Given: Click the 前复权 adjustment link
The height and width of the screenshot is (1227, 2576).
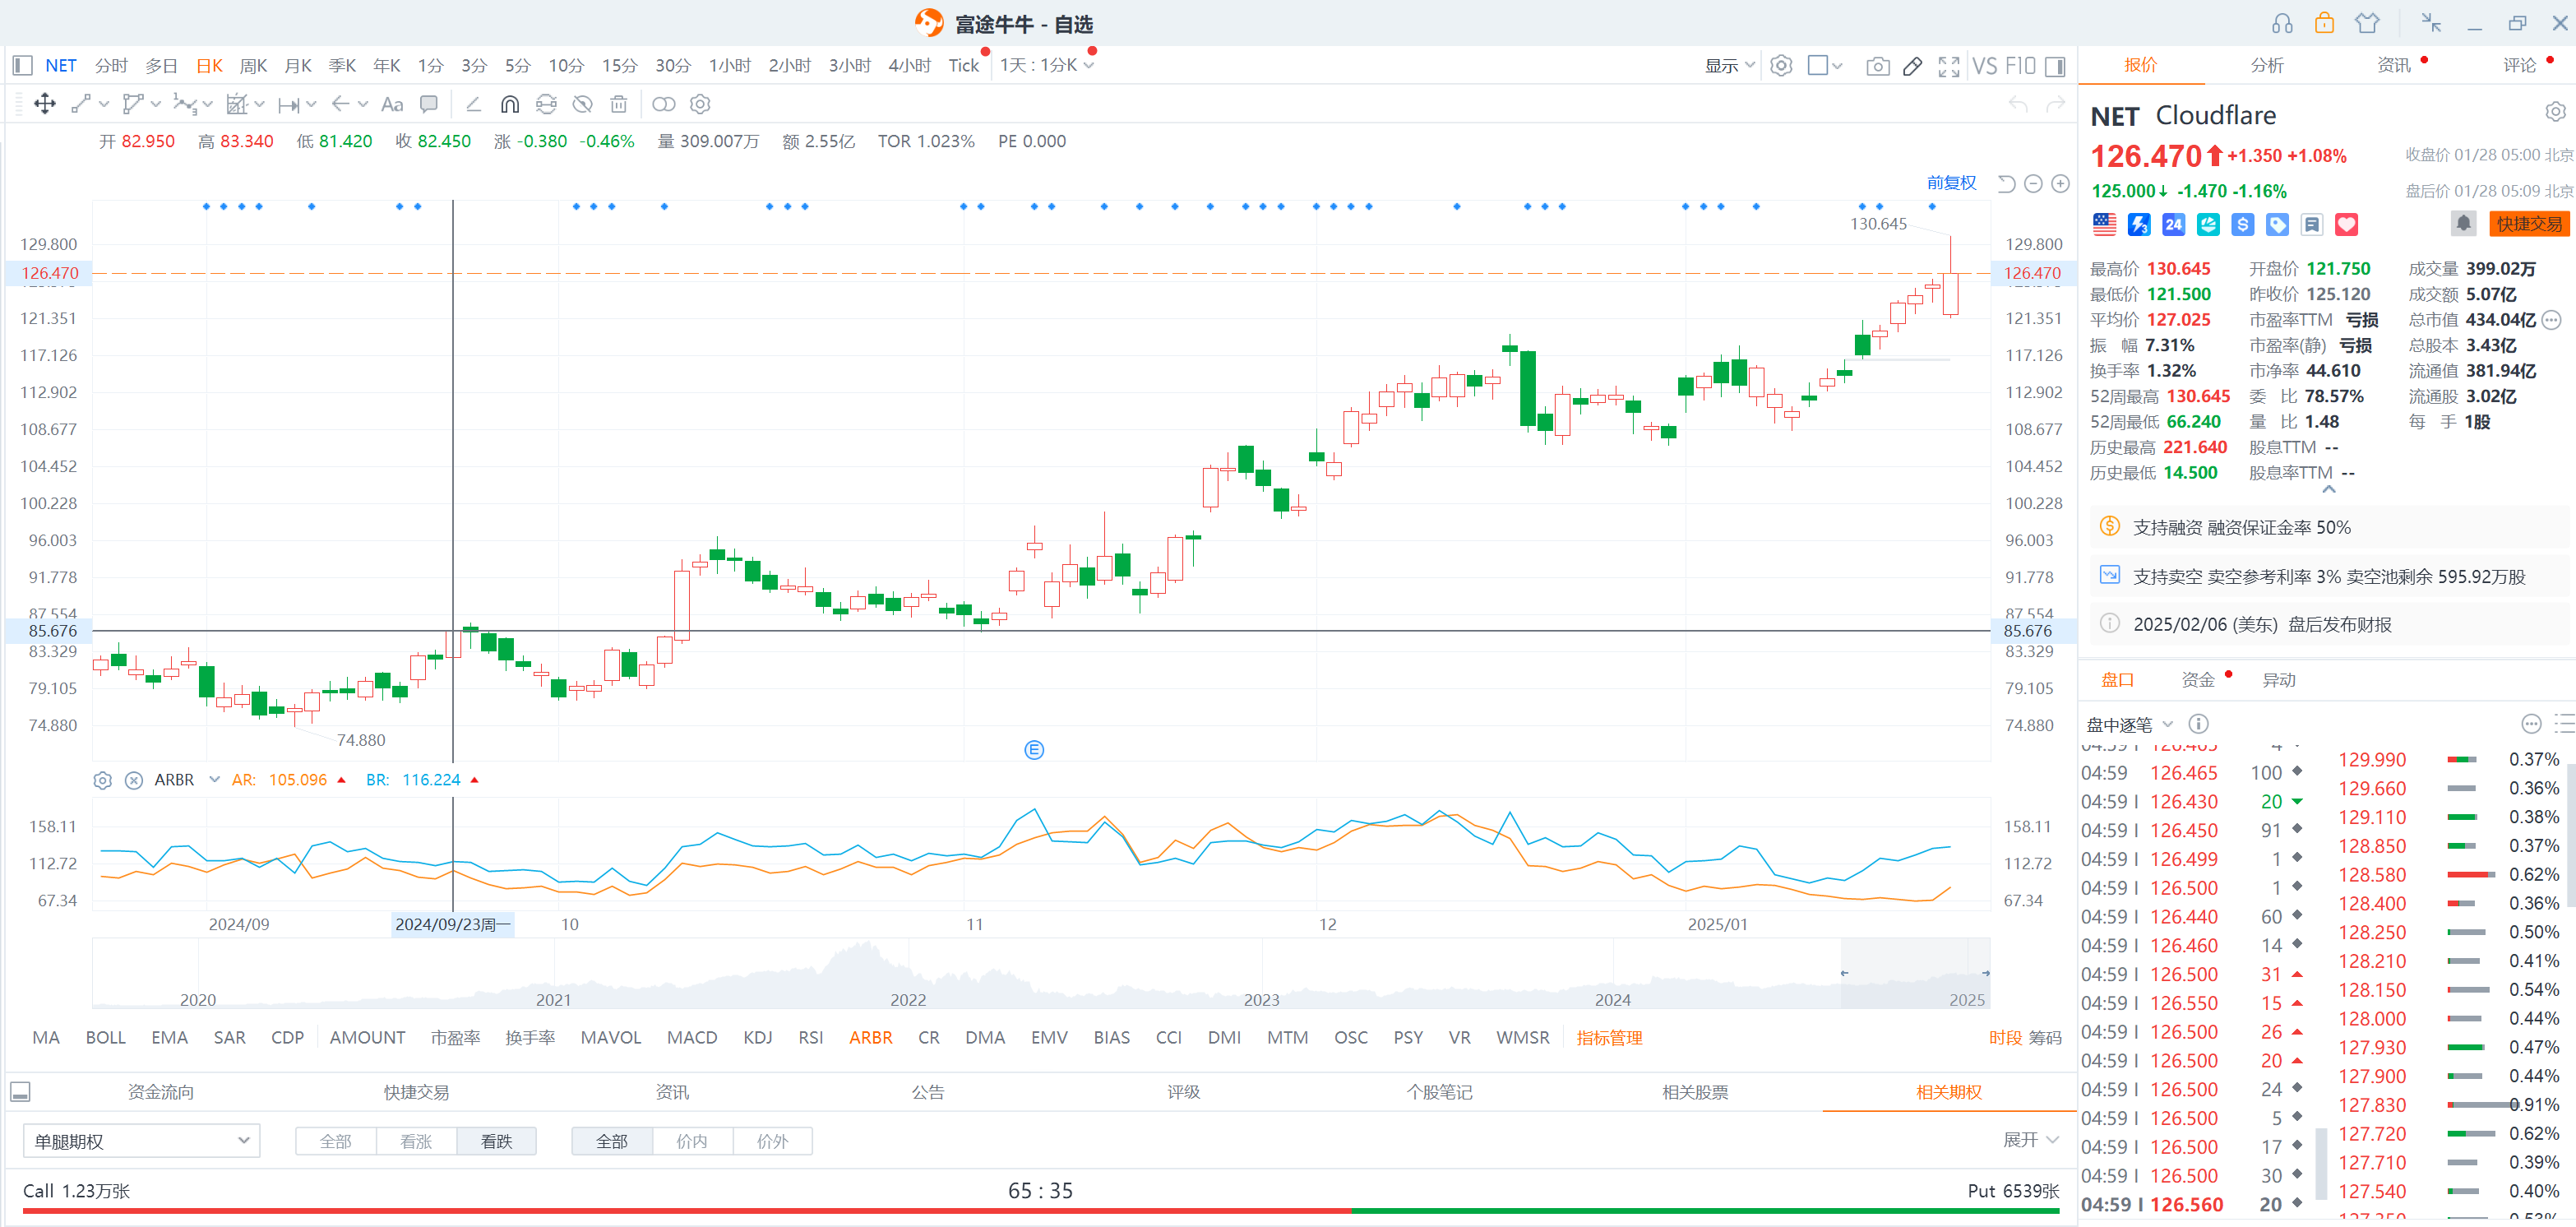Looking at the screenshot, I should [x=1951, y=183].
